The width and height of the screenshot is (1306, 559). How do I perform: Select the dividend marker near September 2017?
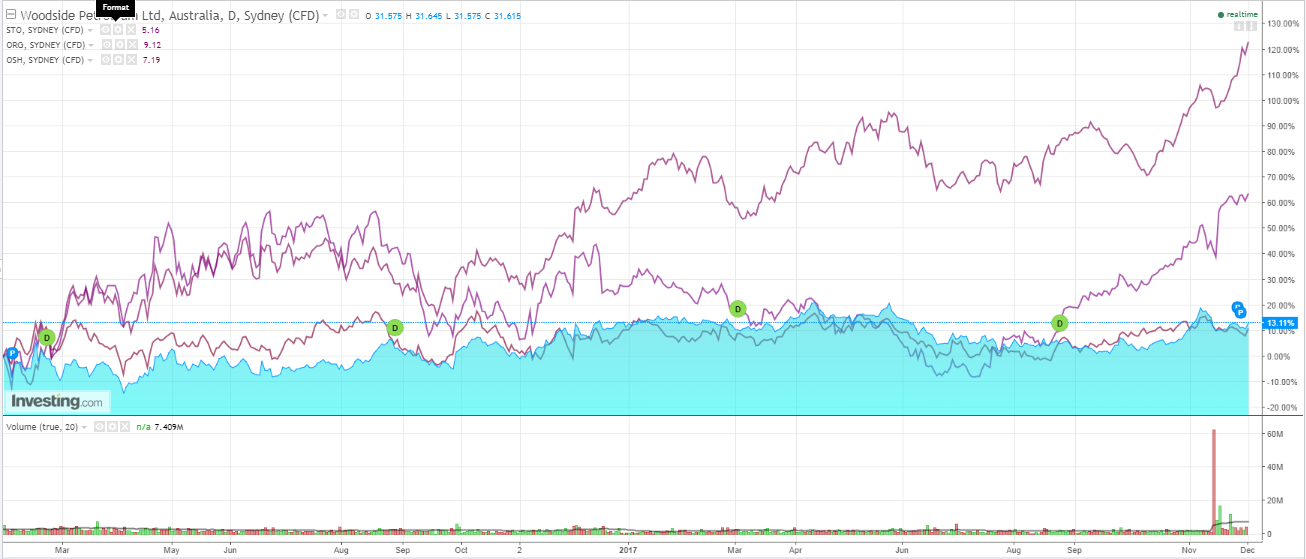pos(1060,323)
